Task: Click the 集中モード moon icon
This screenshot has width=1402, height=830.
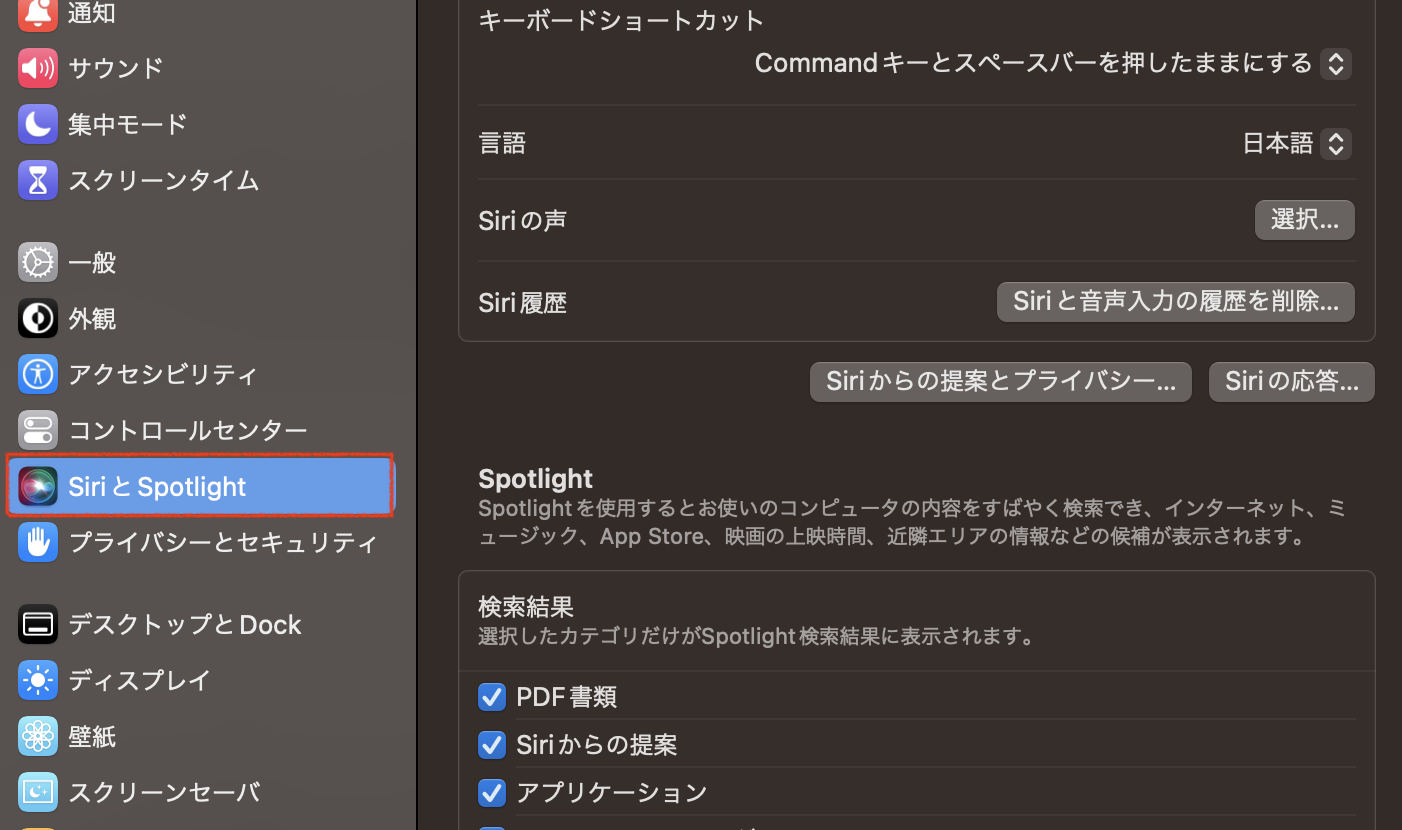Action: click(x=38, y=124)
